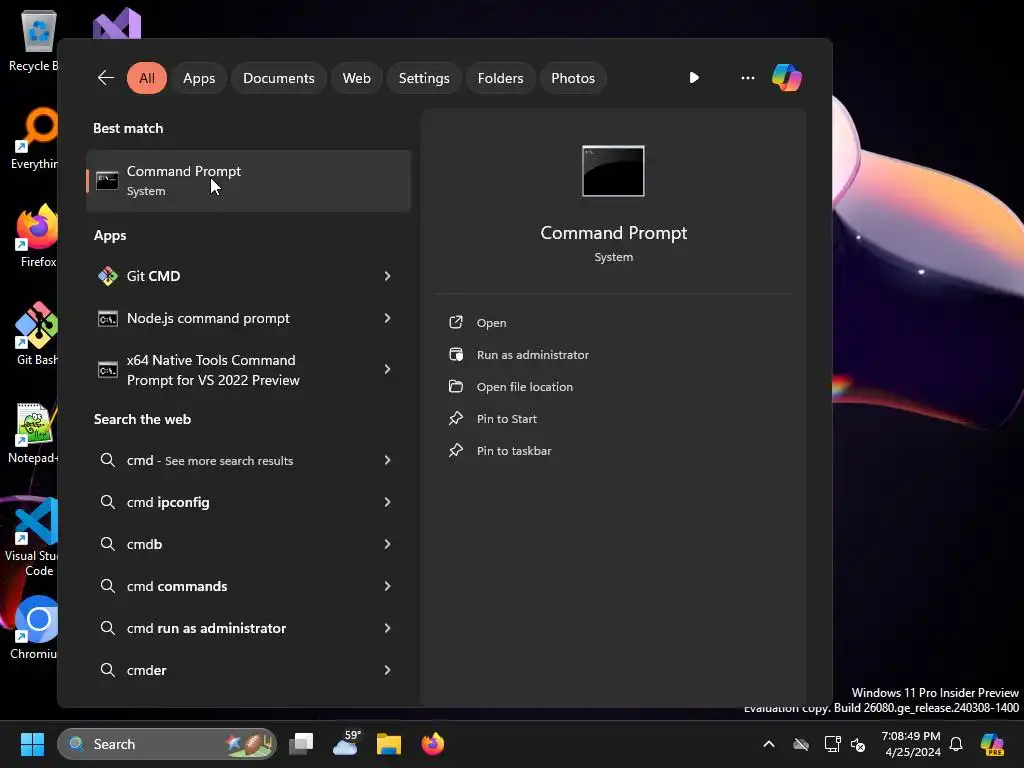Expand the cmd See more results chevron
Screen dimensions: 1024x768
pos(387,460)
